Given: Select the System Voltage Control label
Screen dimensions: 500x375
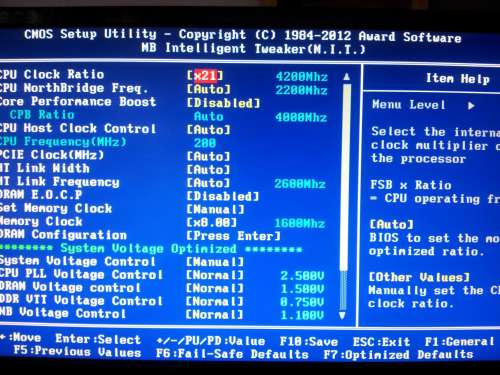Looking at the screenshot, I should point(78,261).
